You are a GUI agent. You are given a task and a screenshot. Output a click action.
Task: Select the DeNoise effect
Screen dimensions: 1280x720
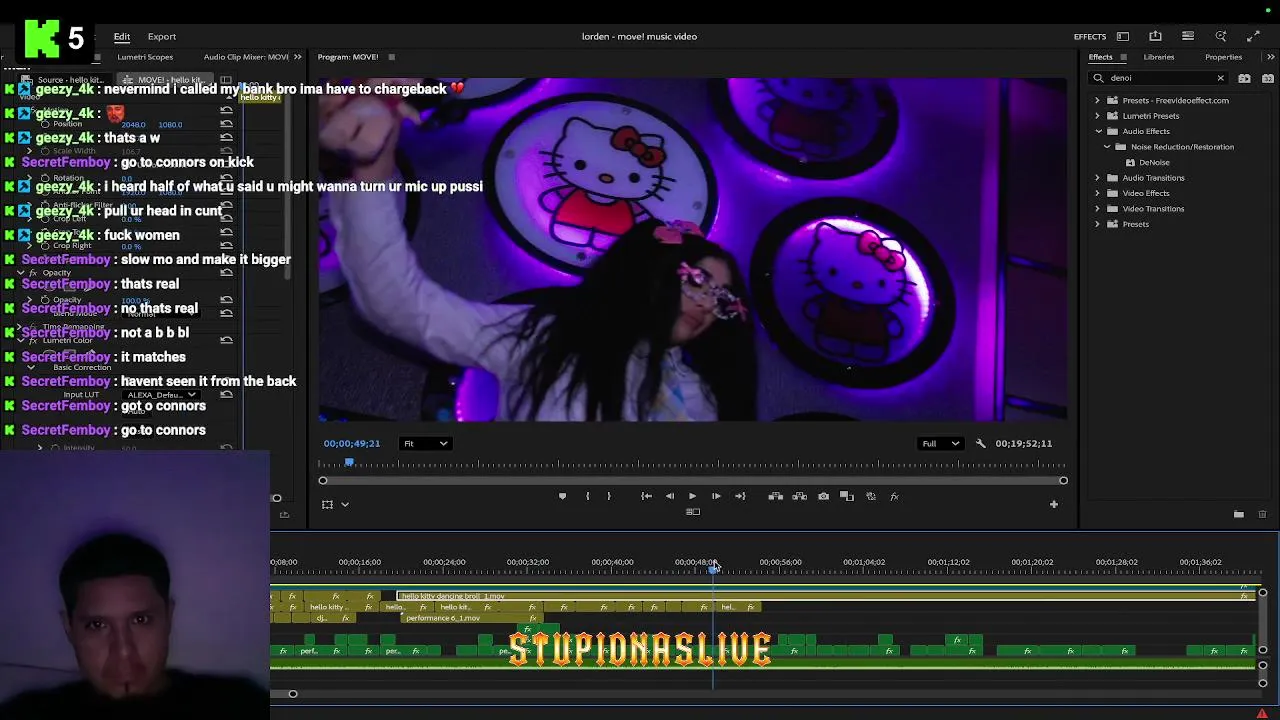pos(1153,162)
